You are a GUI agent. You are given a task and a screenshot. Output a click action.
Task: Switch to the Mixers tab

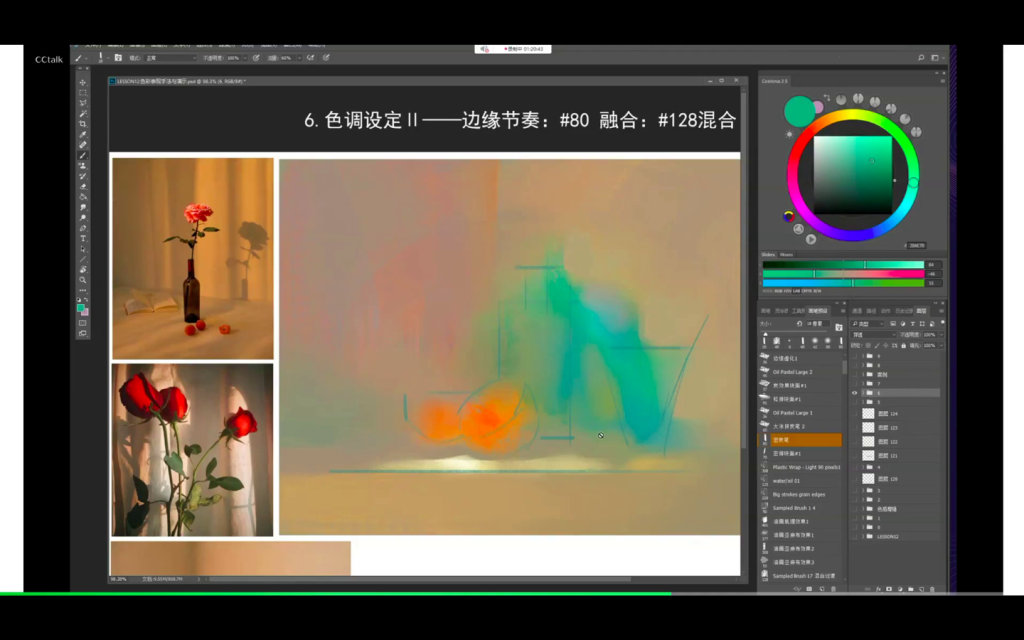coord(786,255)
